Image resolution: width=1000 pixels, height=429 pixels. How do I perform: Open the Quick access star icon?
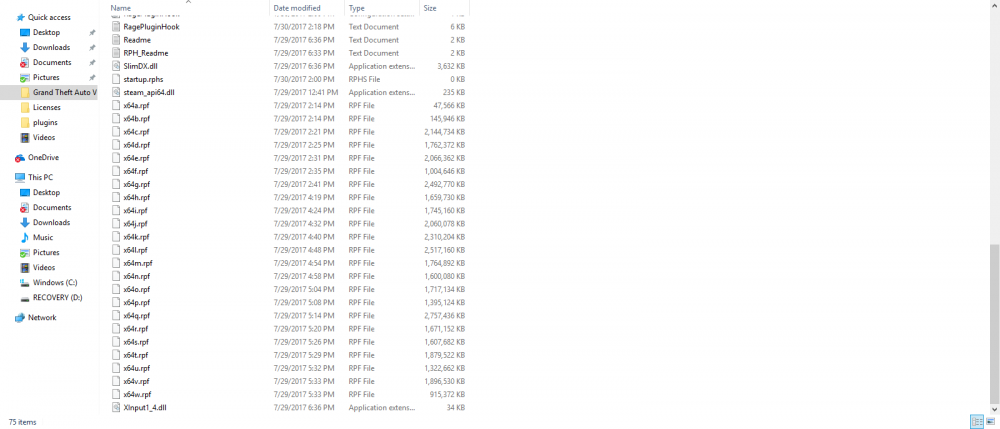20,17
